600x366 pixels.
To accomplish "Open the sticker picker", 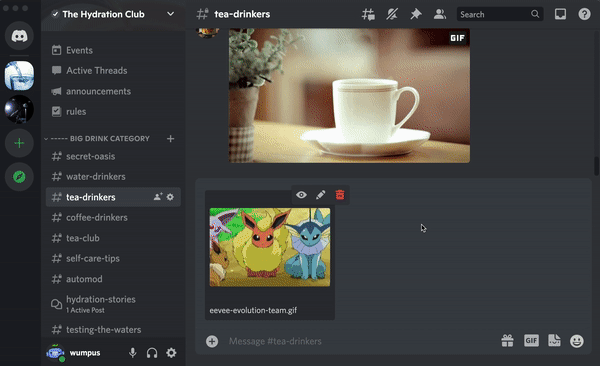I will click(x=554, y=341).
